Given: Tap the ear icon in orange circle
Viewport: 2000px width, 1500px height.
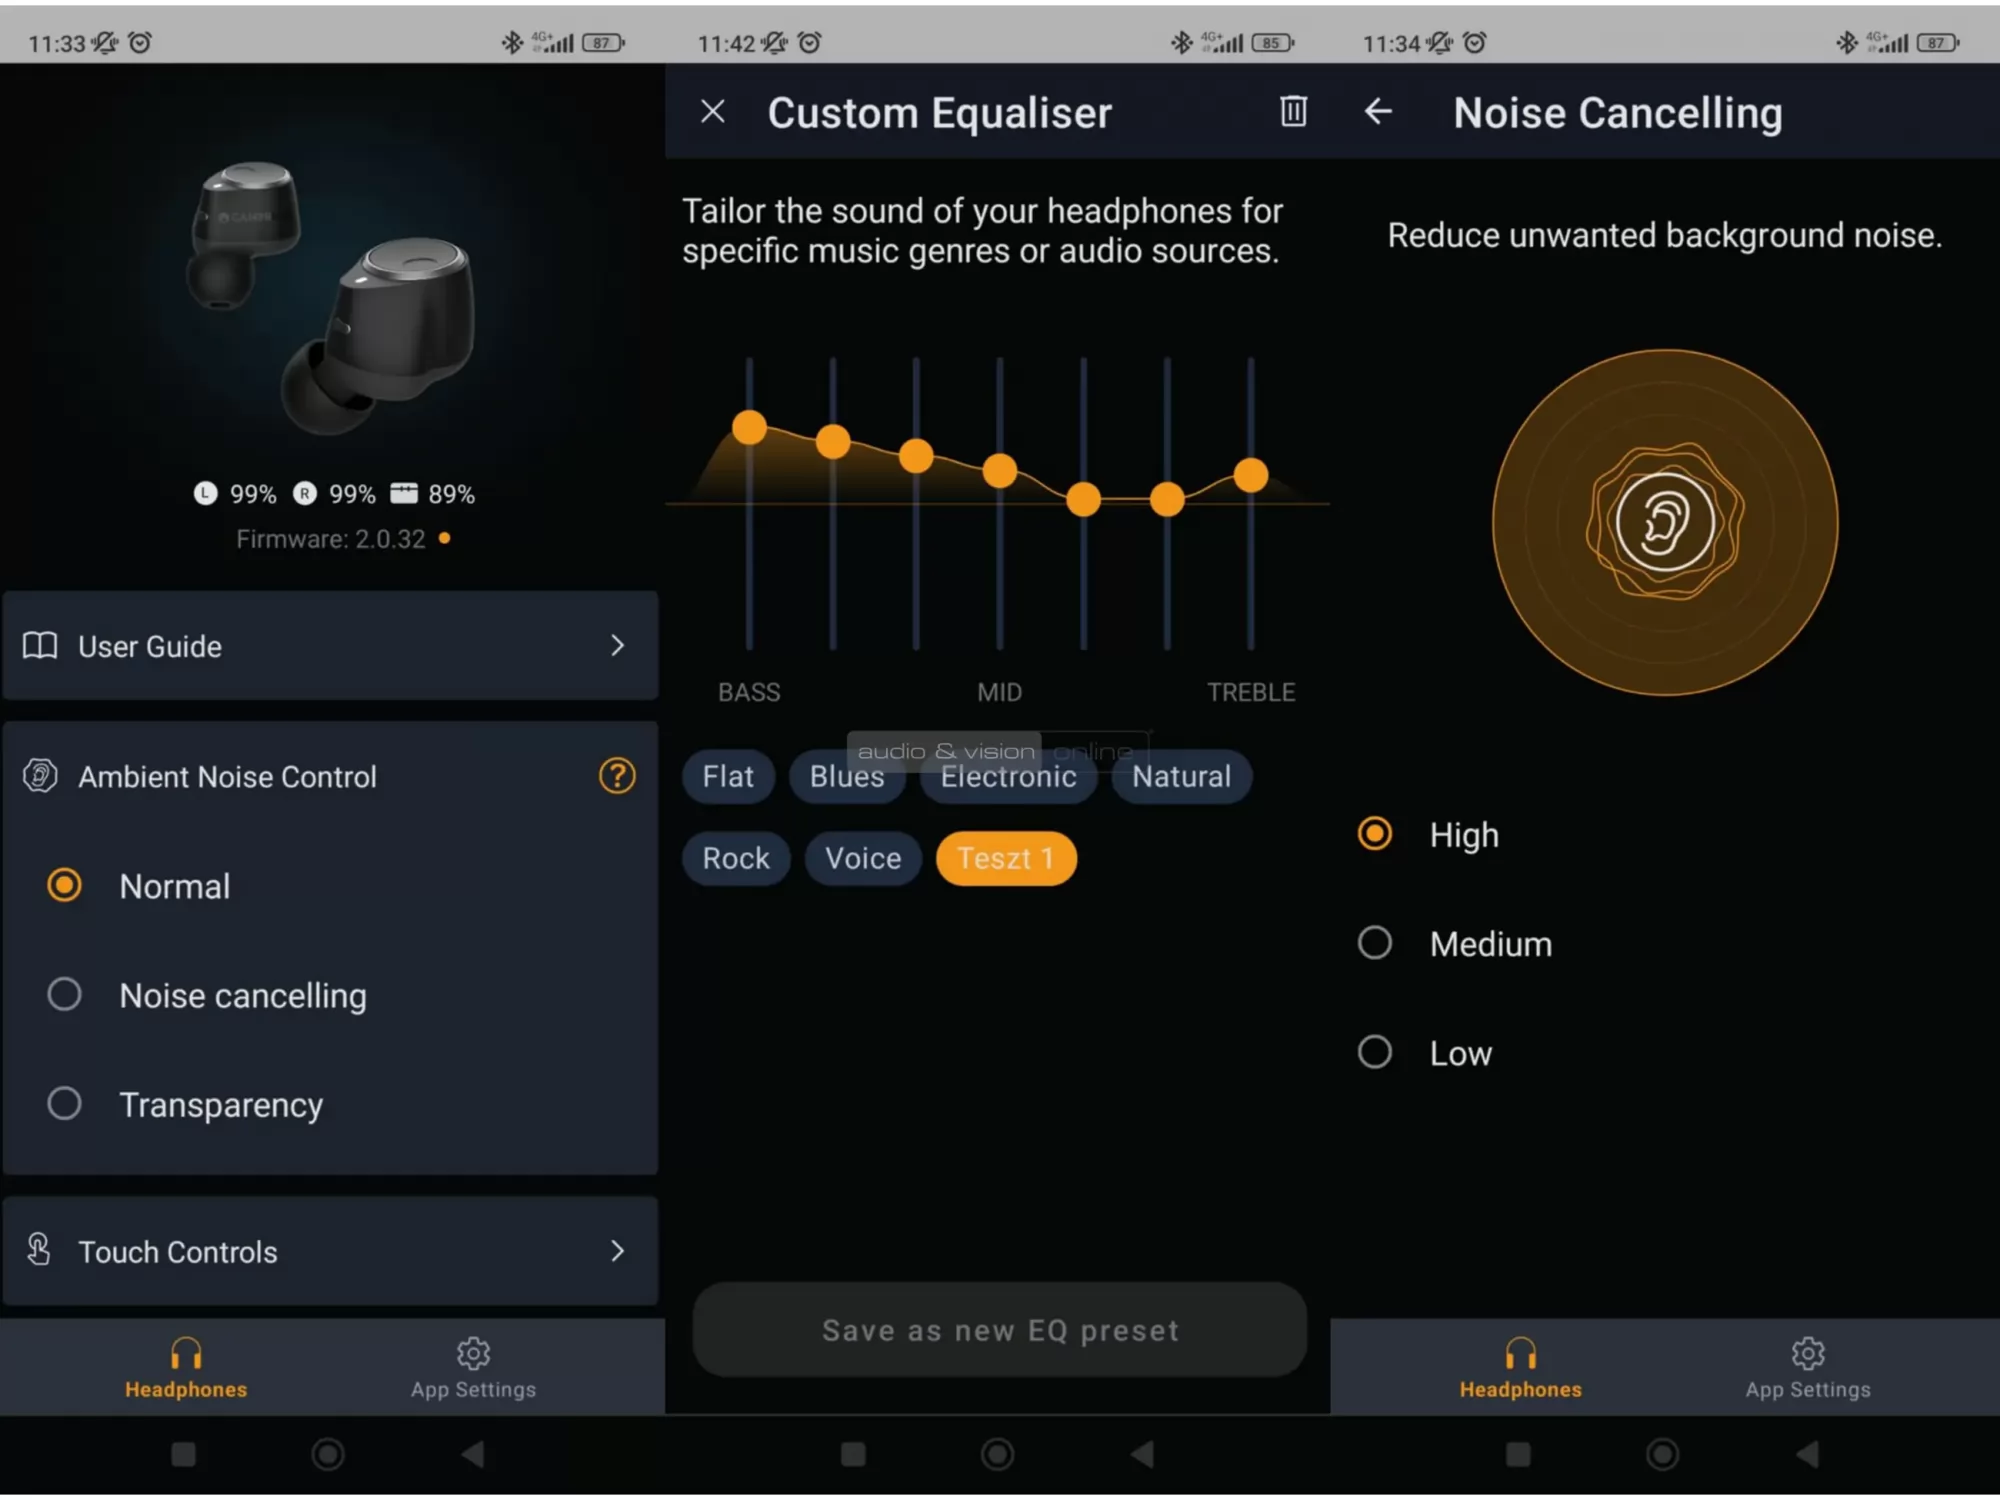Looking at the screenshot, I should (1665, 522).
